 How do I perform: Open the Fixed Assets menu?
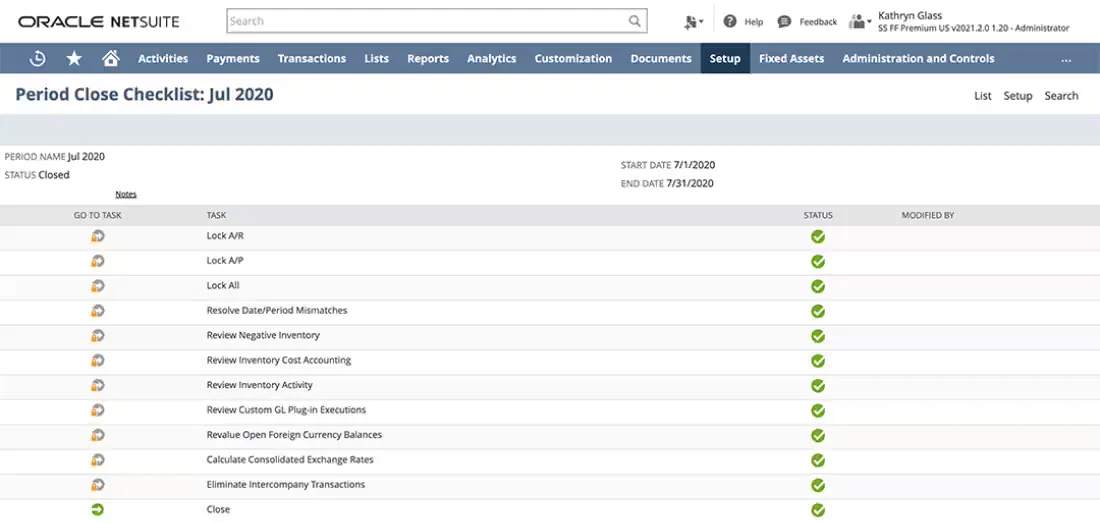coord(791,59)
